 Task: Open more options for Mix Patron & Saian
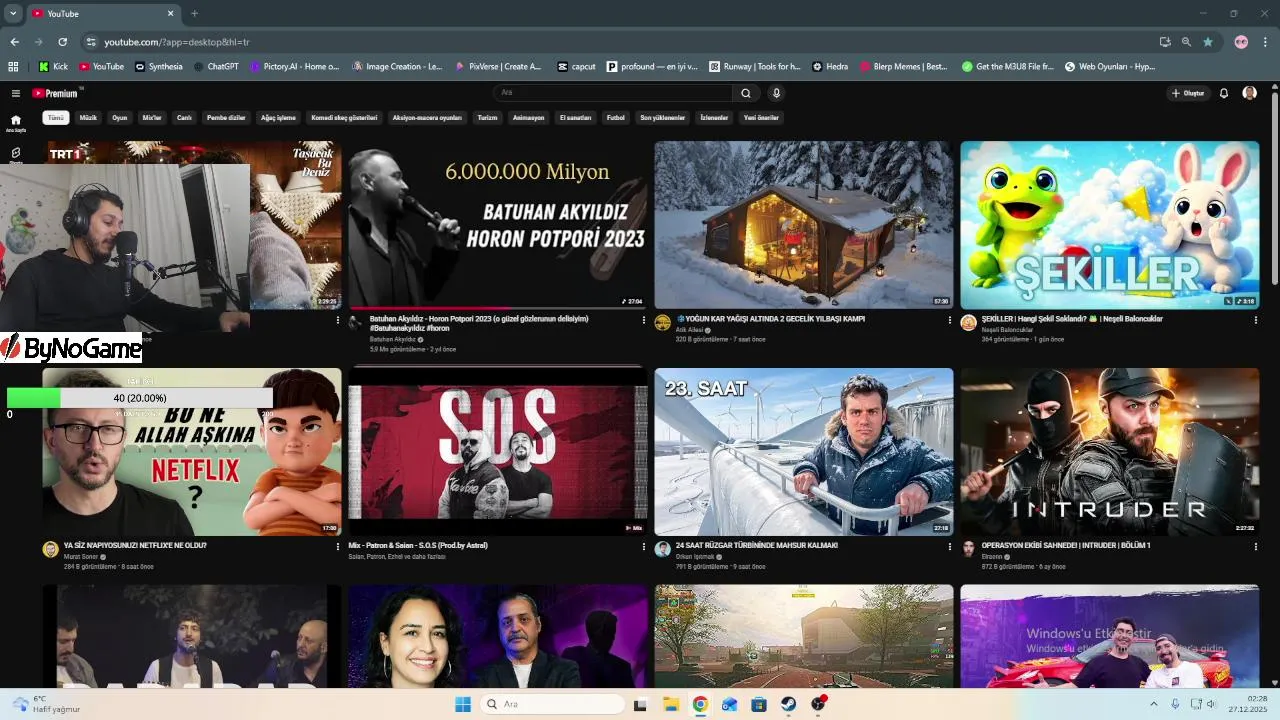[x=643, y=547]
